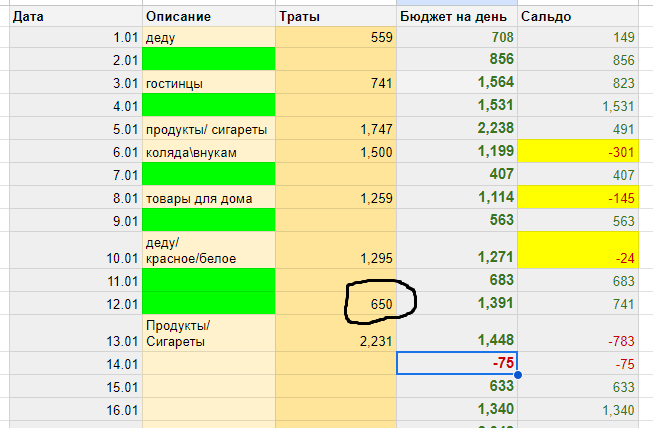Click the selected budget cell showing -75
The height and width of the screenshot is (428, 653).
457,363
